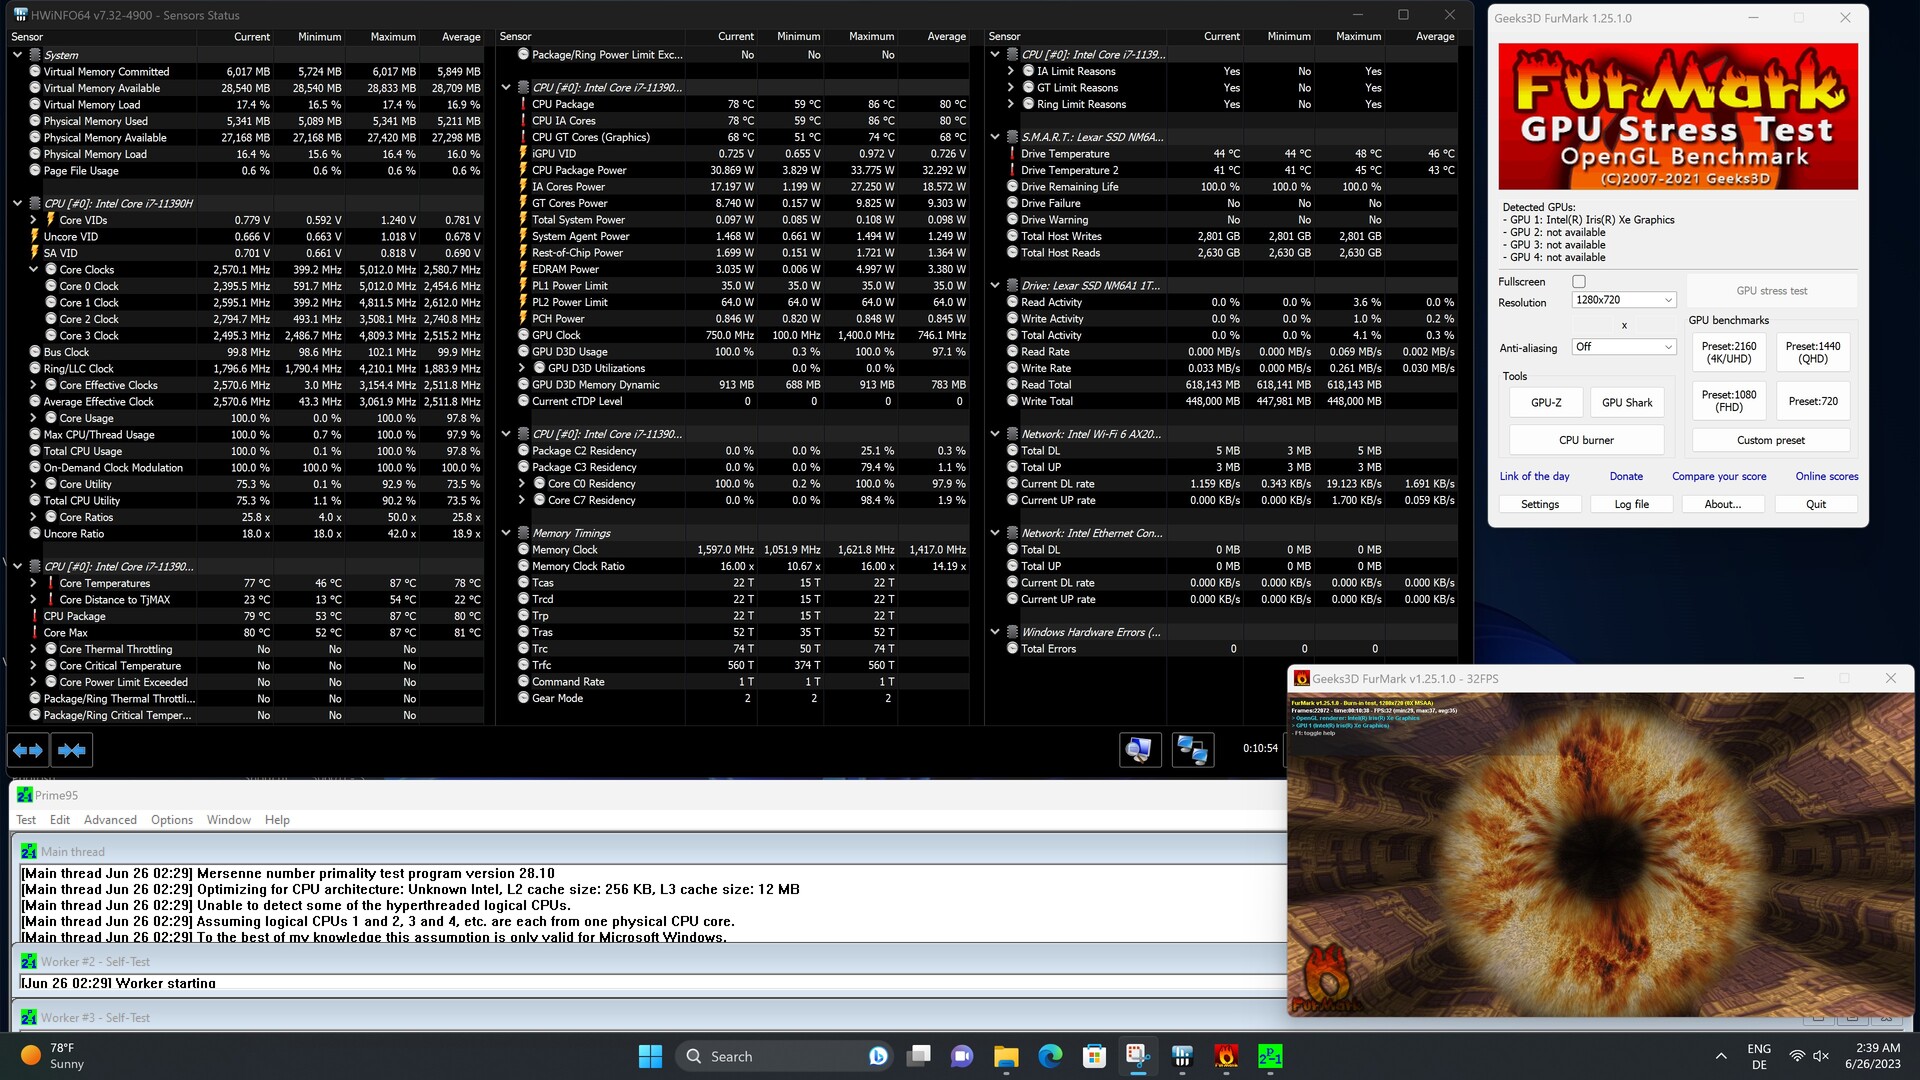Expand the GPU D3D Utilizations row
The width and height of the screenshot is (1920, 1080).
(522, 368)
